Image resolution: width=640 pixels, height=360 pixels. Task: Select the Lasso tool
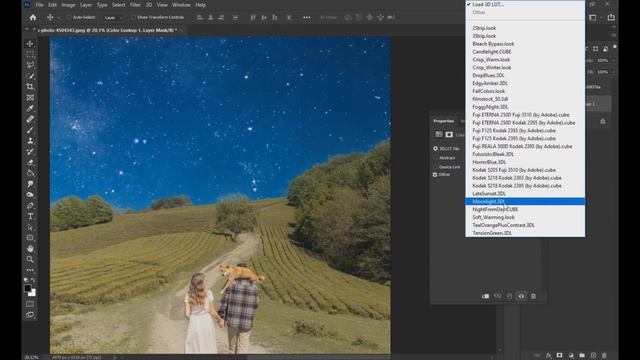click(x=30, y=65)
